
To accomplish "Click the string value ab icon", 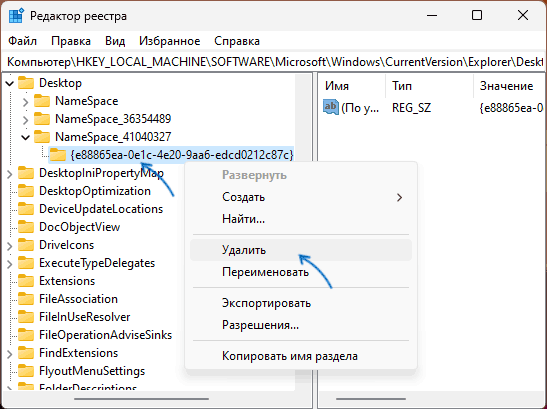I will click(x=331, y=107).
